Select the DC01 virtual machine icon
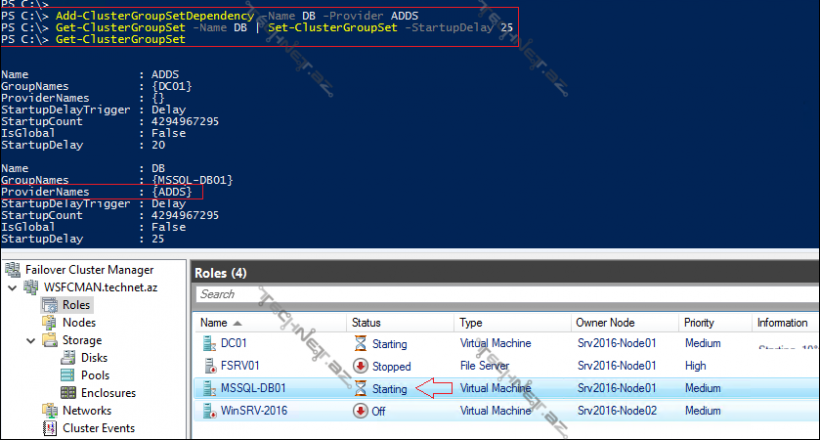820x440 pixels. coord(208,344)
